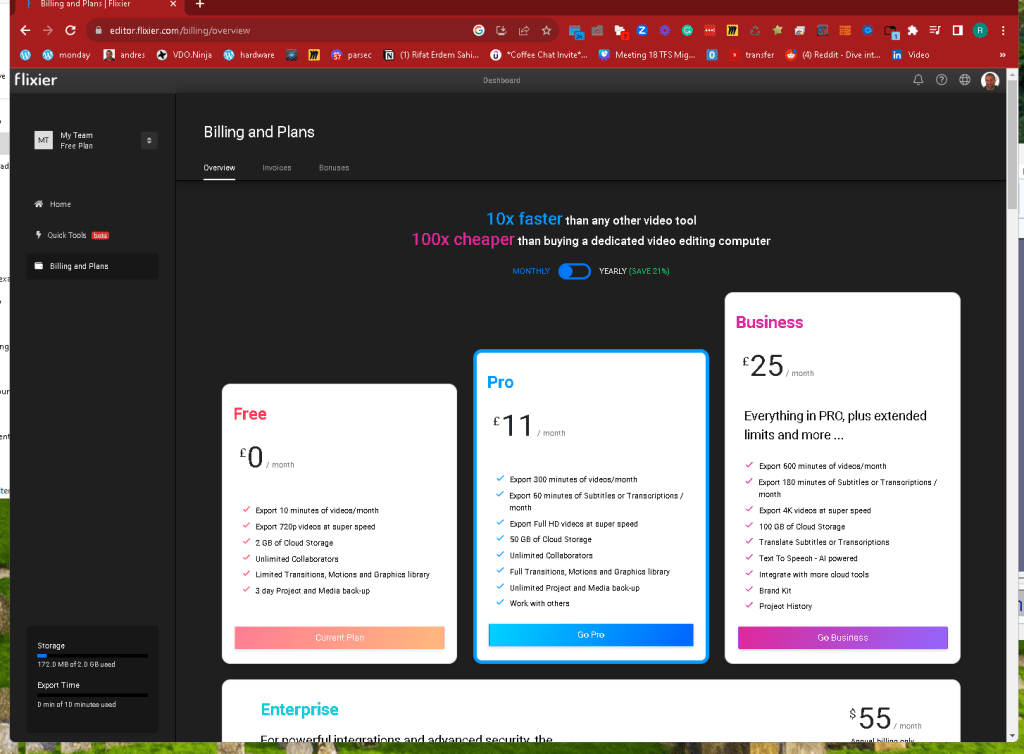Viewport: 1024px width, 754px height.
Task: Click the Current Plan button
Action: coord(340,637)
